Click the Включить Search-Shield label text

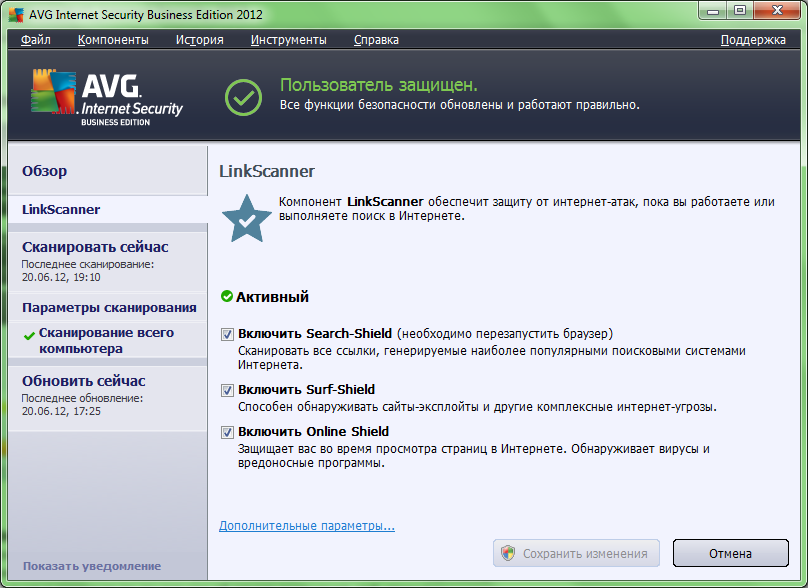tap(315, 333)
